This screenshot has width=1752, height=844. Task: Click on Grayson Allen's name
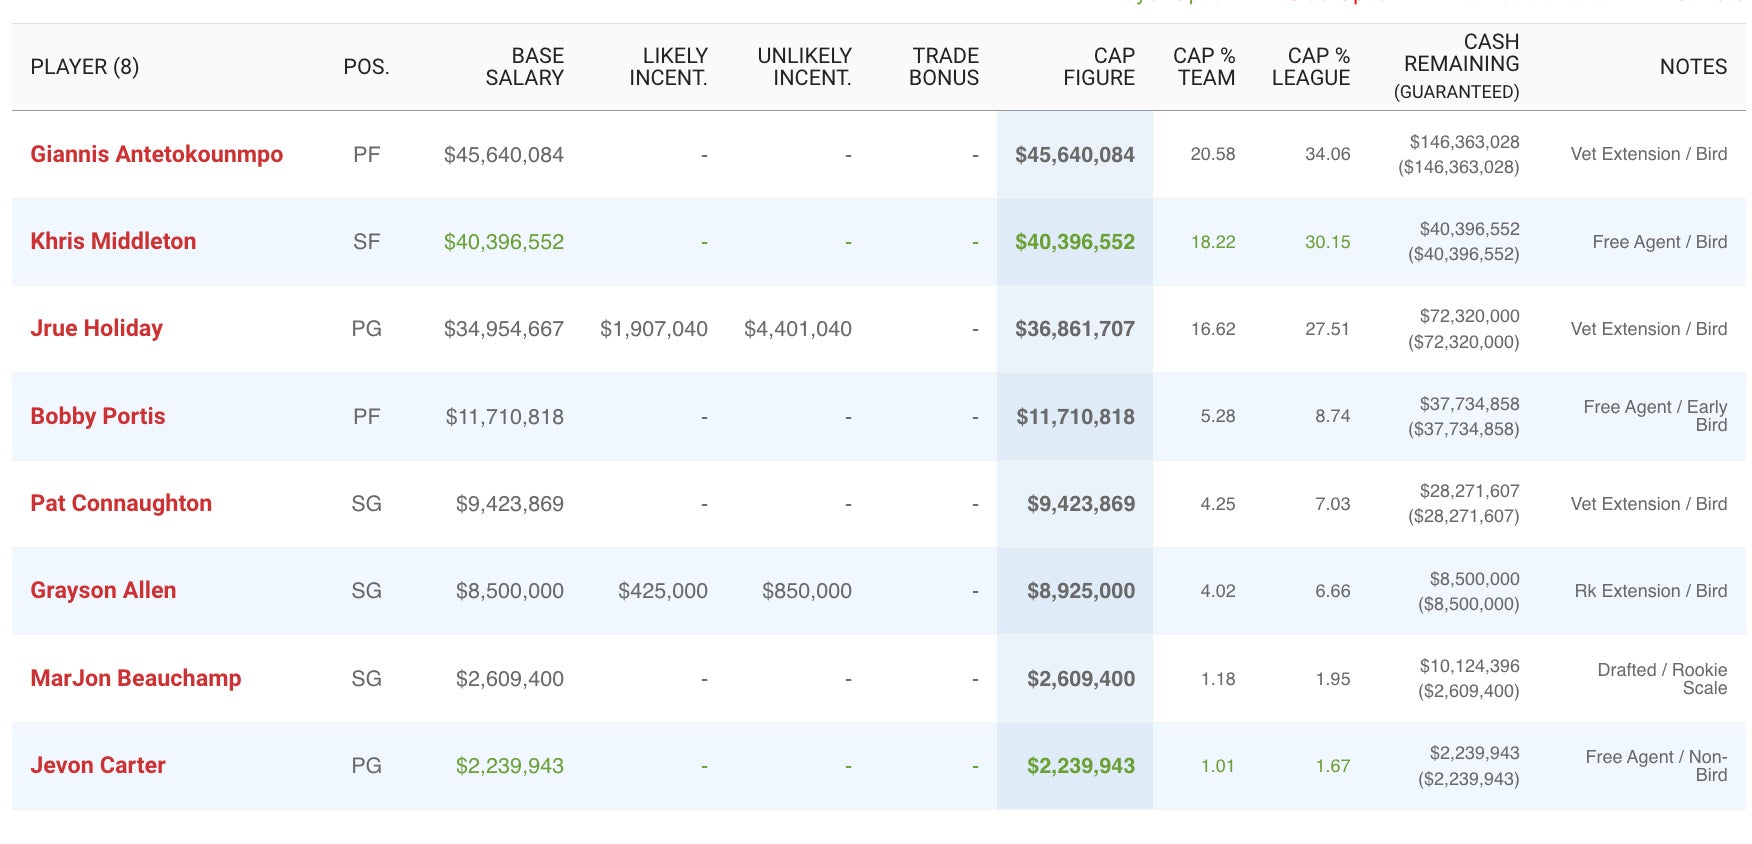click(x=103, y=590)
